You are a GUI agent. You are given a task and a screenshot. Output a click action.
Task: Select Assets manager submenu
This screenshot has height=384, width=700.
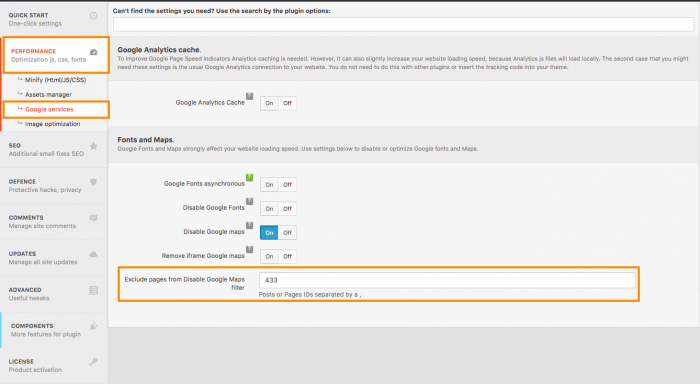(x=48, y=95)
